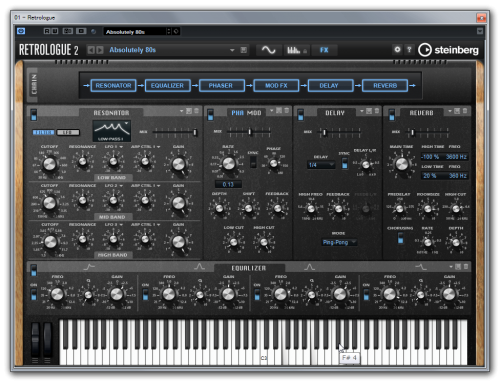
Task: Toggle the Delay effect power switch
Action: click(300, 115)
